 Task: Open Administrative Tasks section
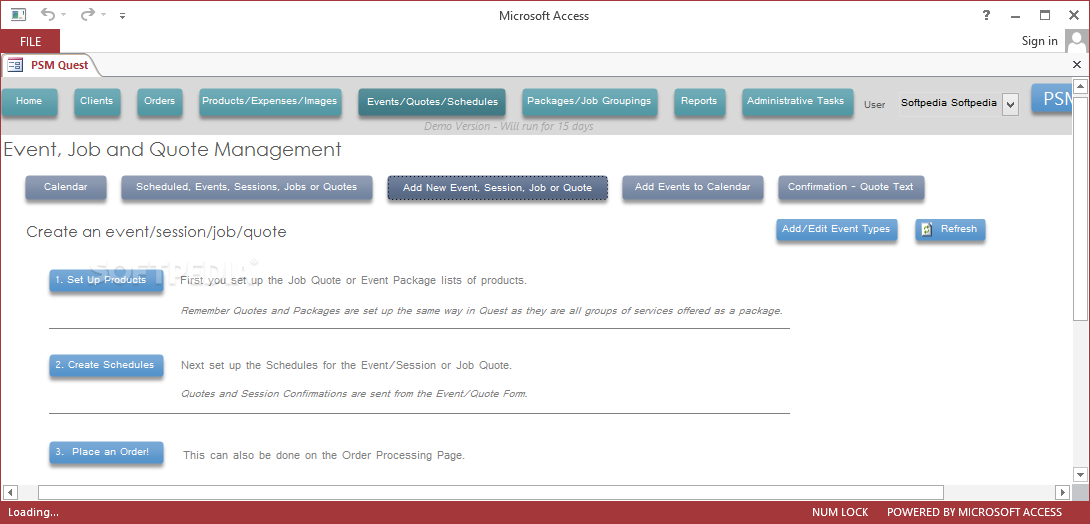pos(797,101)
